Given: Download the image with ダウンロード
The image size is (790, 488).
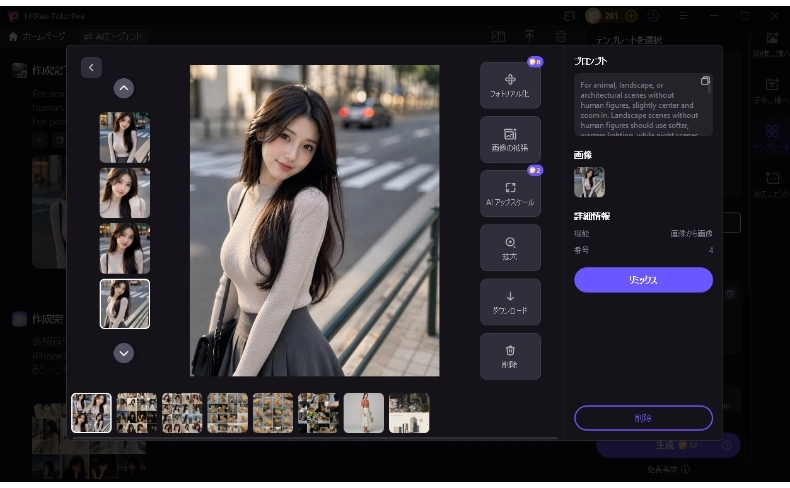Looking at the screenshot, I should coord(510,302).
